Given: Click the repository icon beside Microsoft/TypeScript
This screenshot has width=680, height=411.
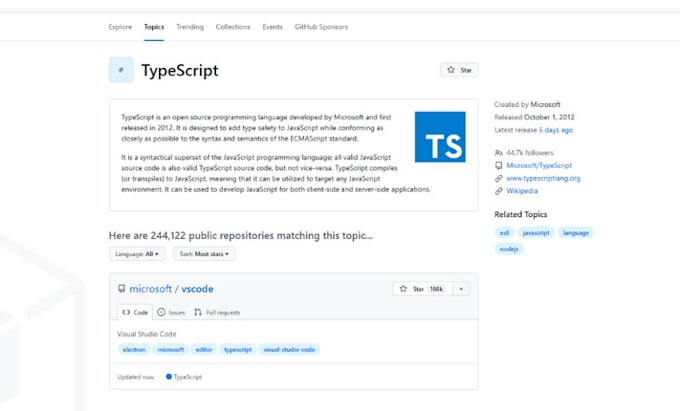Looking at the screenshot, I should [x=499, y=166].
